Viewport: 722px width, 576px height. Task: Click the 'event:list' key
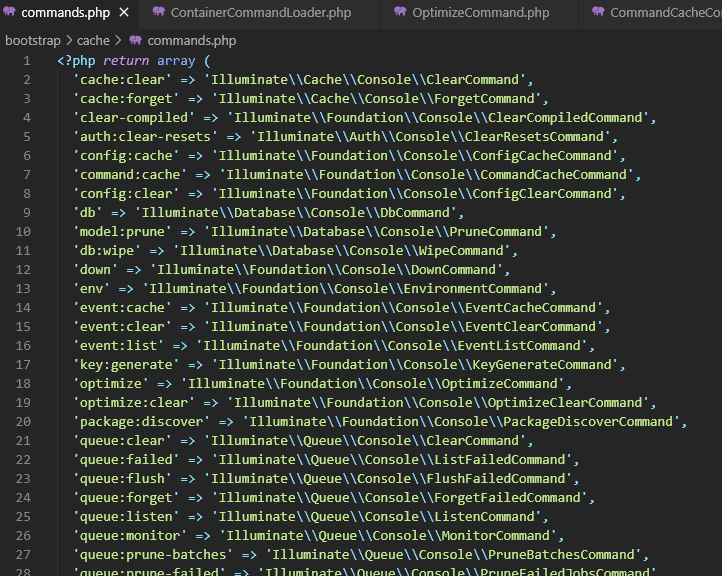click(118, 346)
